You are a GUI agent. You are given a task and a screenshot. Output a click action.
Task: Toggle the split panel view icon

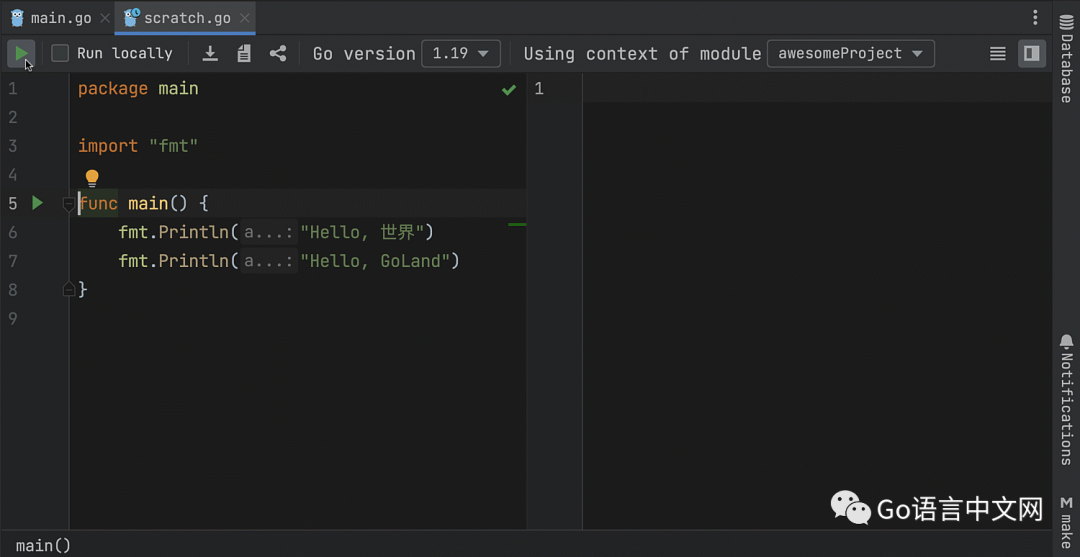[1031, 54]
